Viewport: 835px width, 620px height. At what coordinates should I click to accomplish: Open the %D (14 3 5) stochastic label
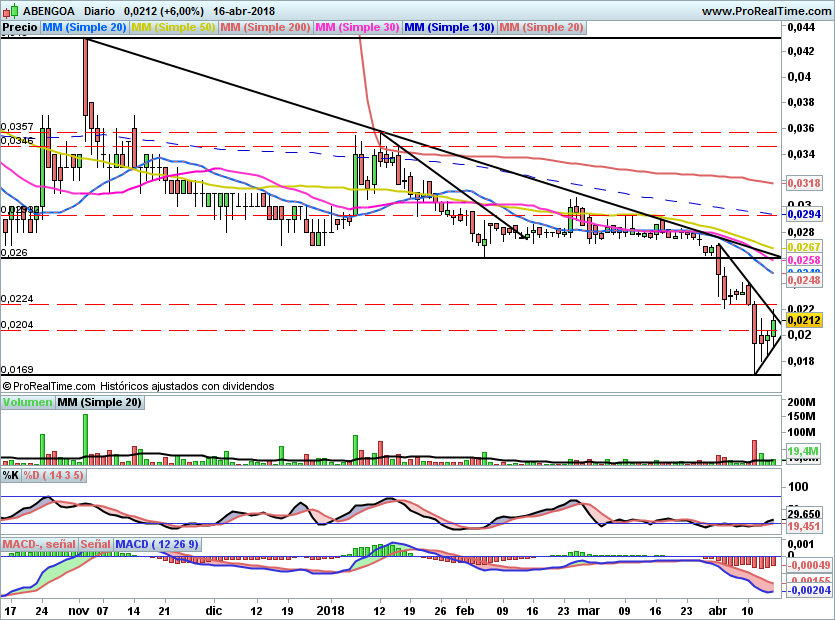pyautogui.click(x=54, y=475)
